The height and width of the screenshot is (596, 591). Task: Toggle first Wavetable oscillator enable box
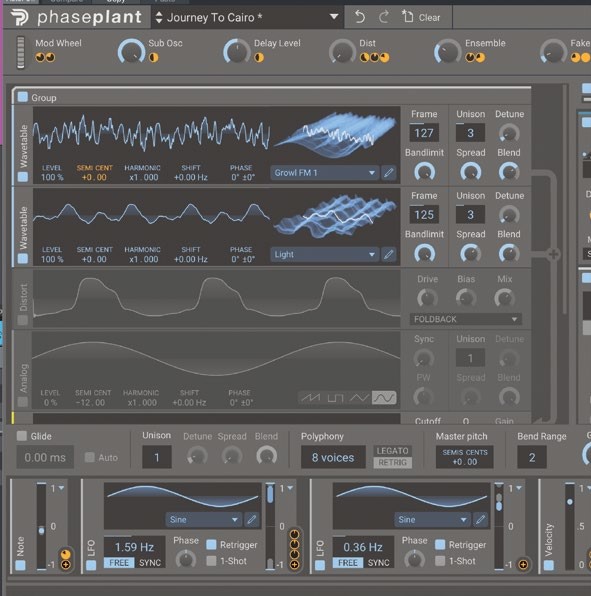pyautogui.click(x=23, y=177)
